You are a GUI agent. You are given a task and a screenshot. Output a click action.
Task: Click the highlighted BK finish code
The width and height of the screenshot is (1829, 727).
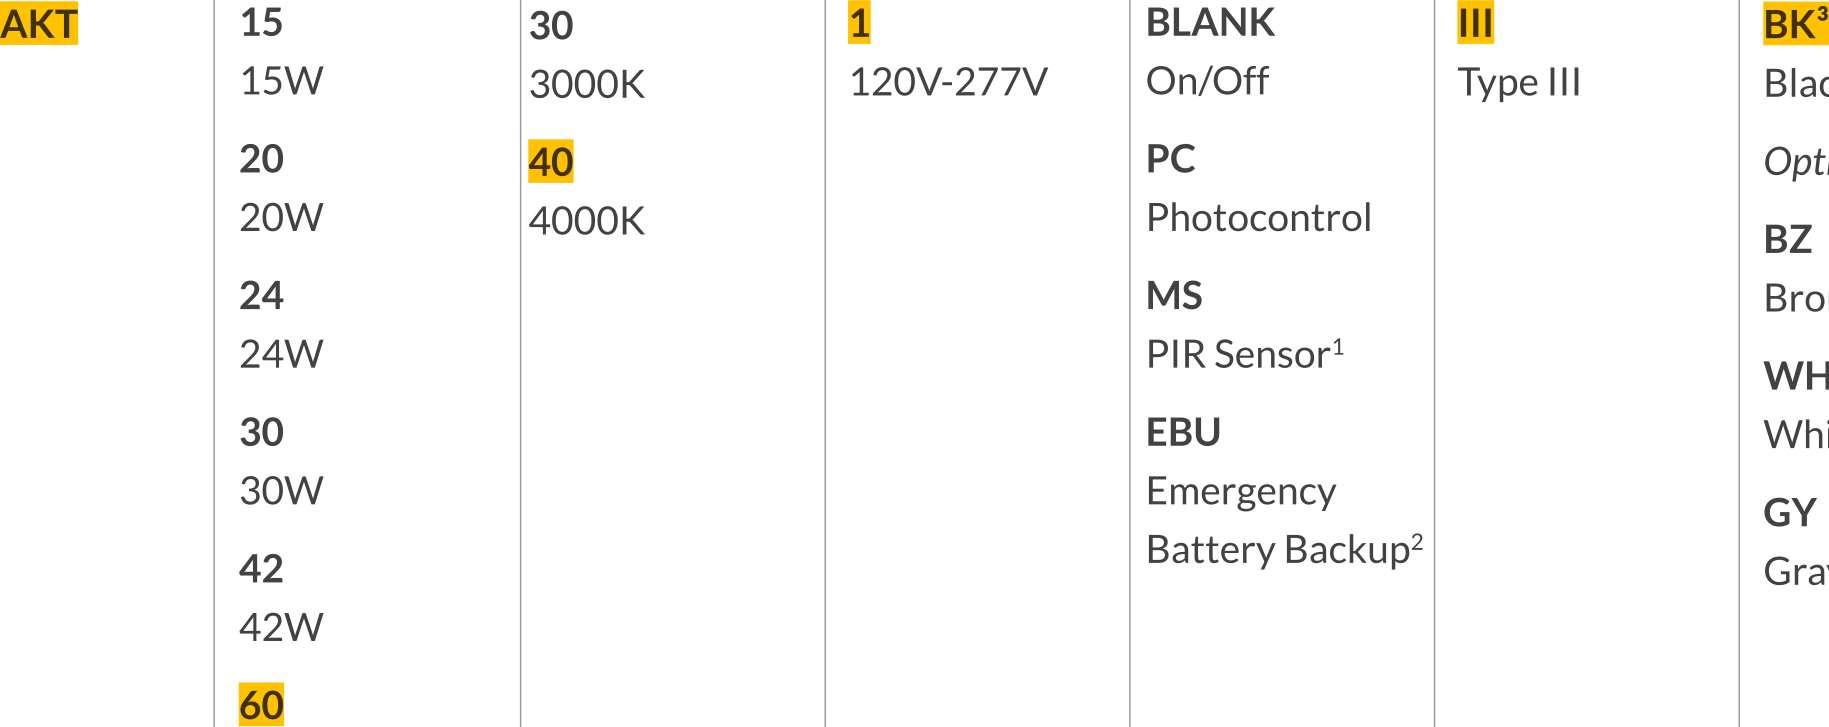tap(1793, 24)
